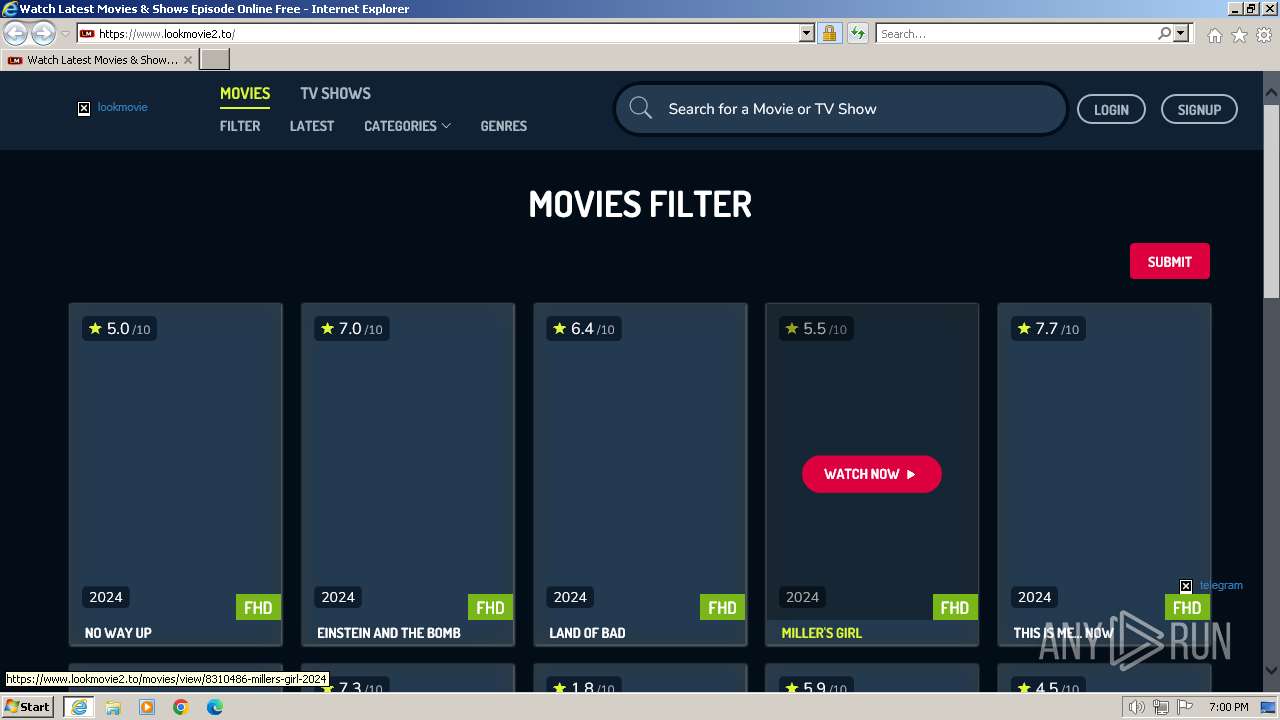The width and height of the screenshot is (1280, 720).
Task: Click the browser Search box field
Action: (x=1016, y=34)
